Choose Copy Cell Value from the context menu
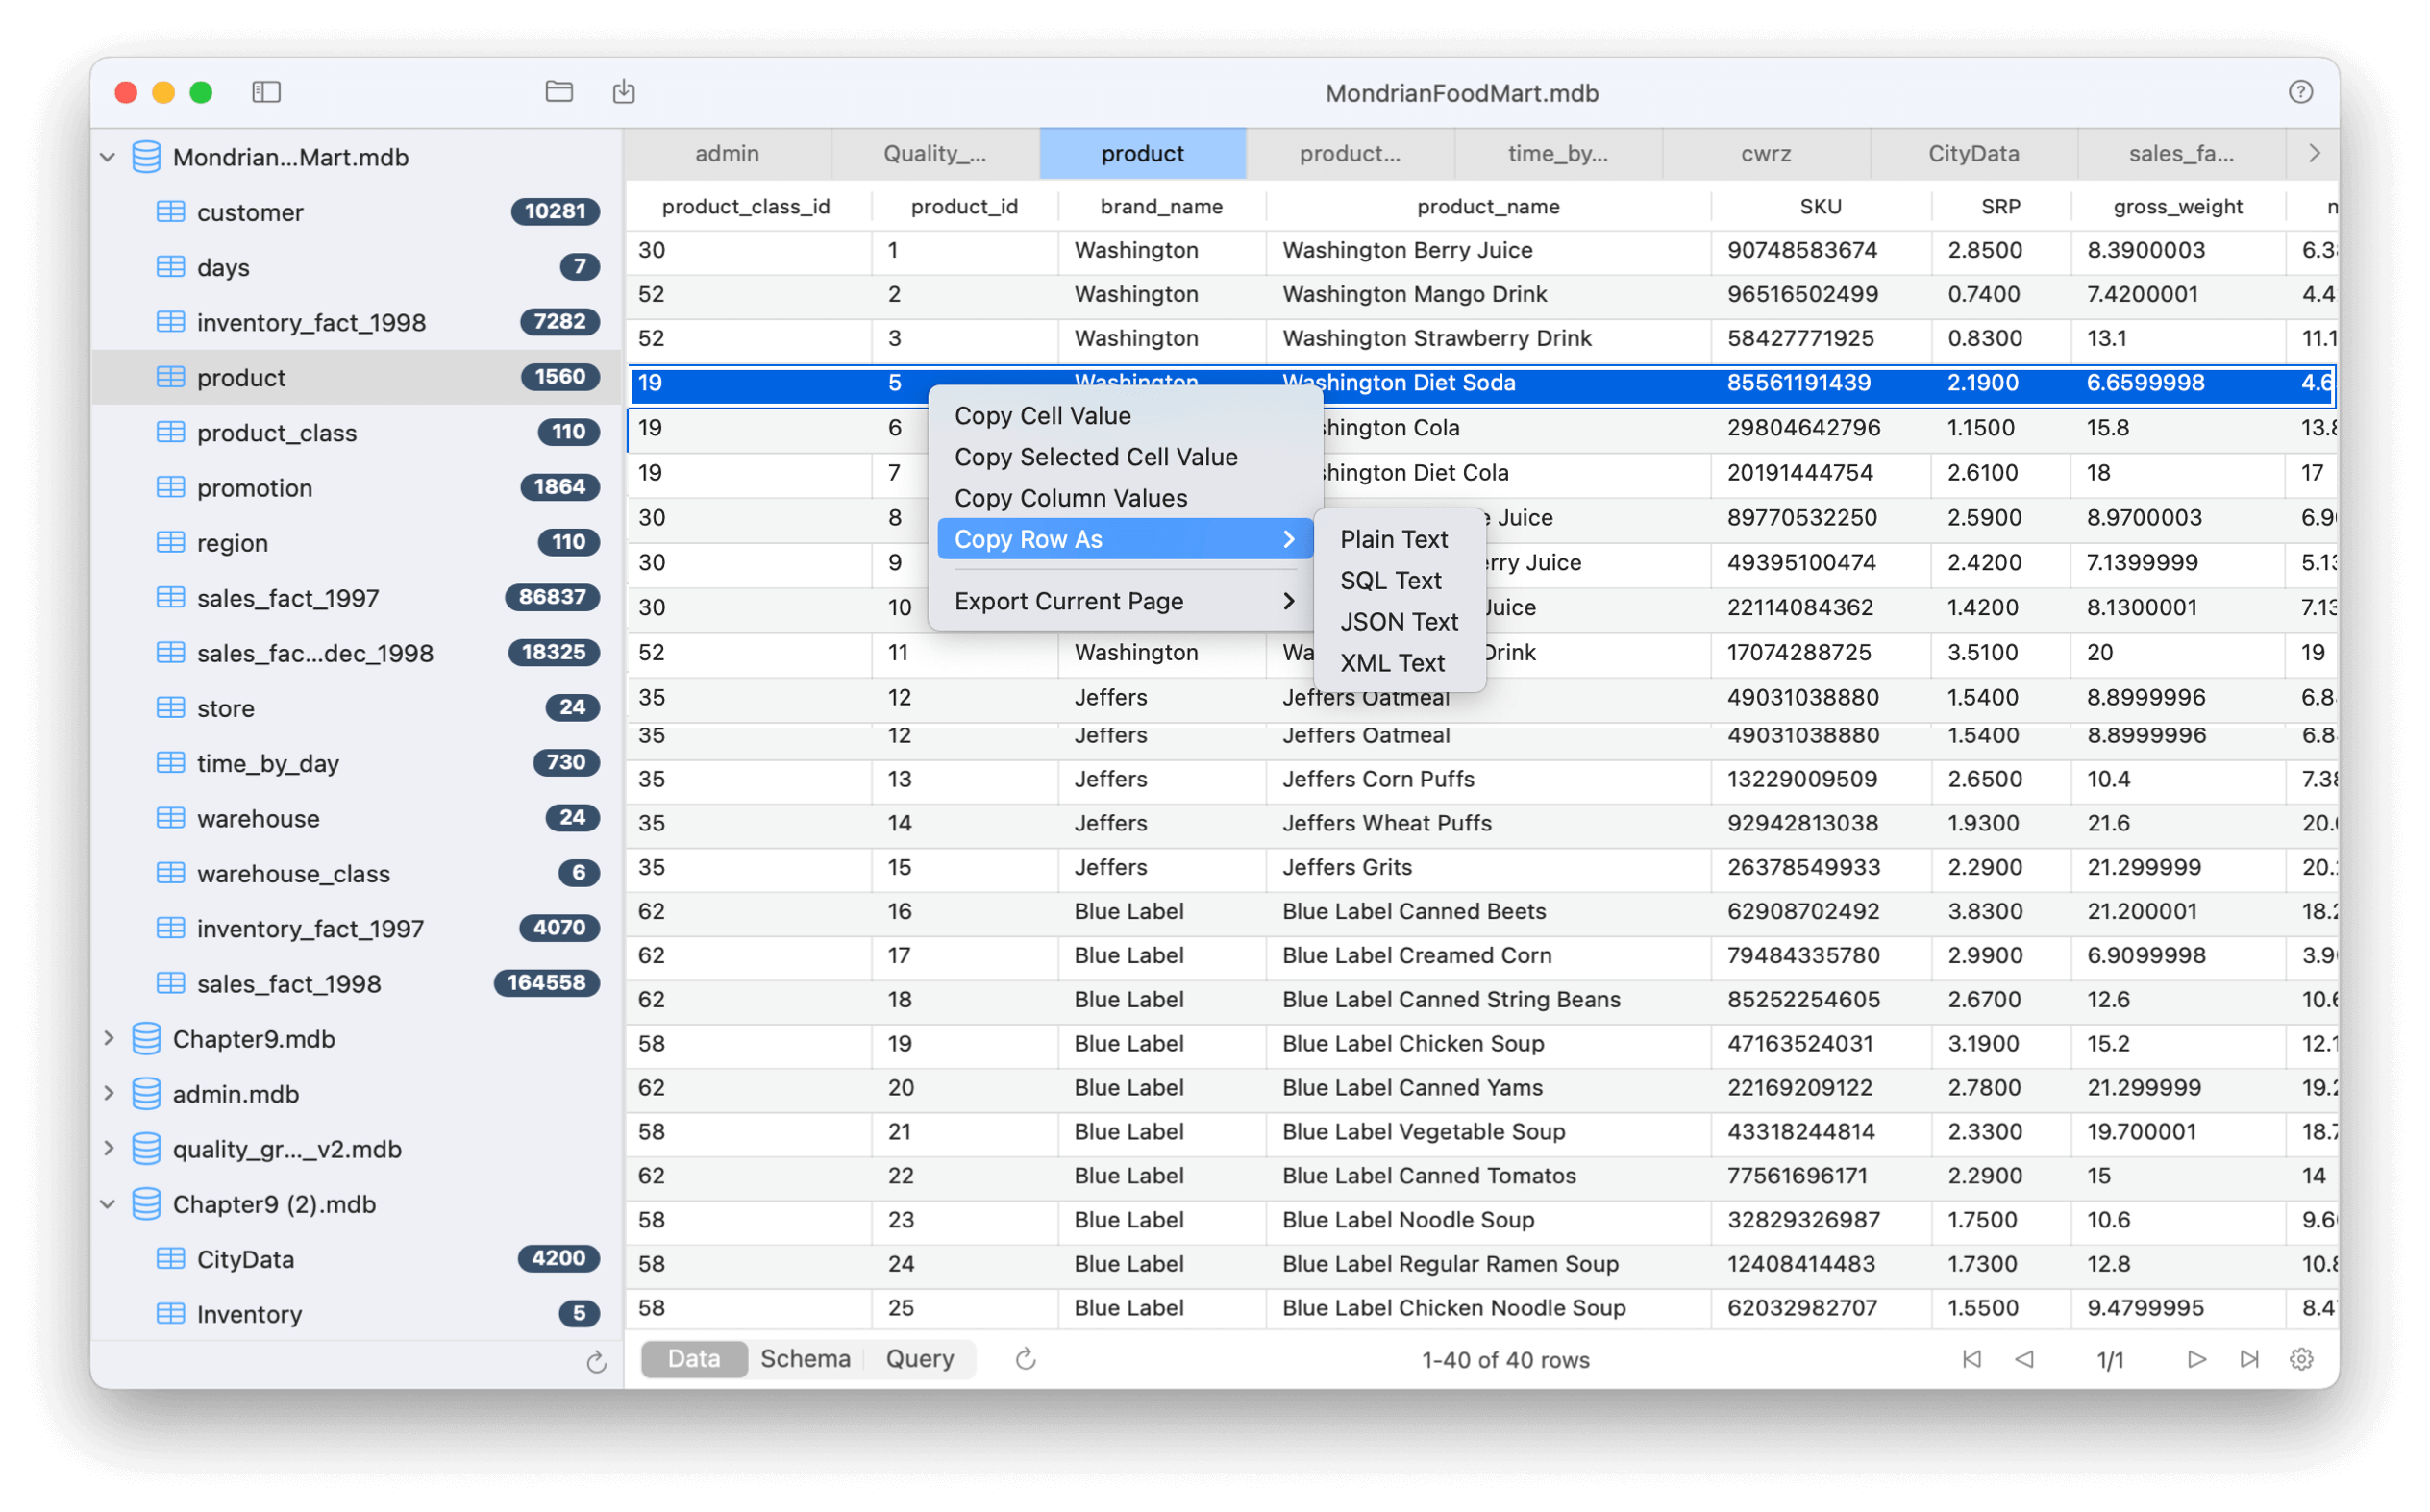The width and height of the screenshot is (2430, 1512). pyautogui.click(x=1042, y=415)
